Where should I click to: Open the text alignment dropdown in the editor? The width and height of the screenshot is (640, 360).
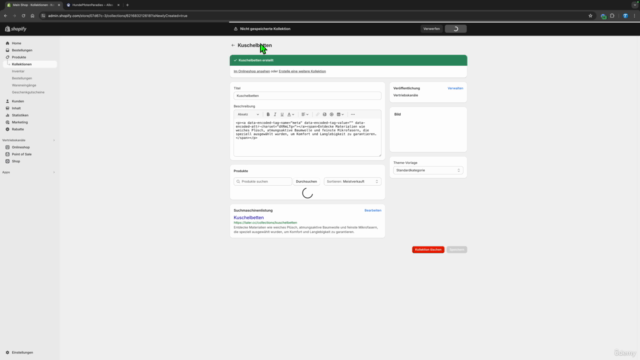(305, 114)
